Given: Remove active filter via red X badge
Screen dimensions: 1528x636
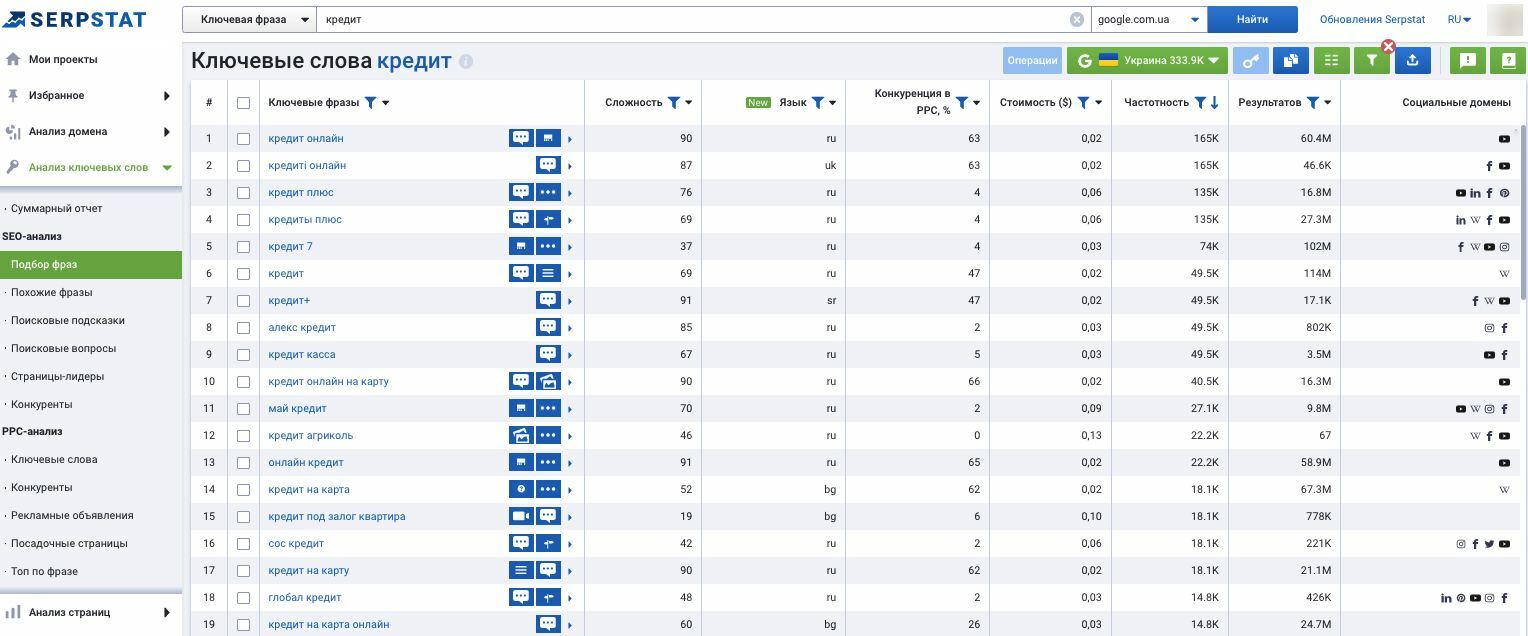Looking at the screenshot, I should 1388,46.
